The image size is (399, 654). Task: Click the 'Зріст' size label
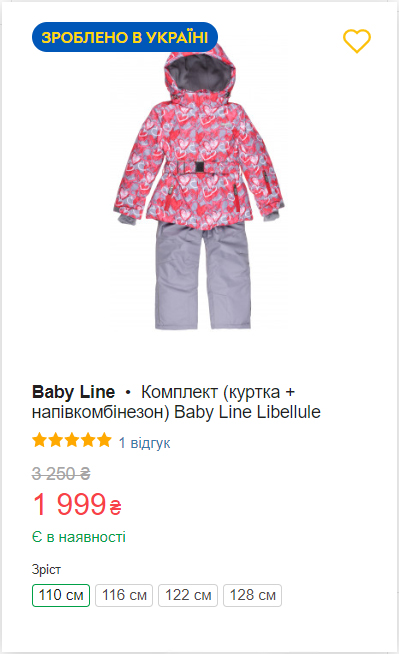46,569
